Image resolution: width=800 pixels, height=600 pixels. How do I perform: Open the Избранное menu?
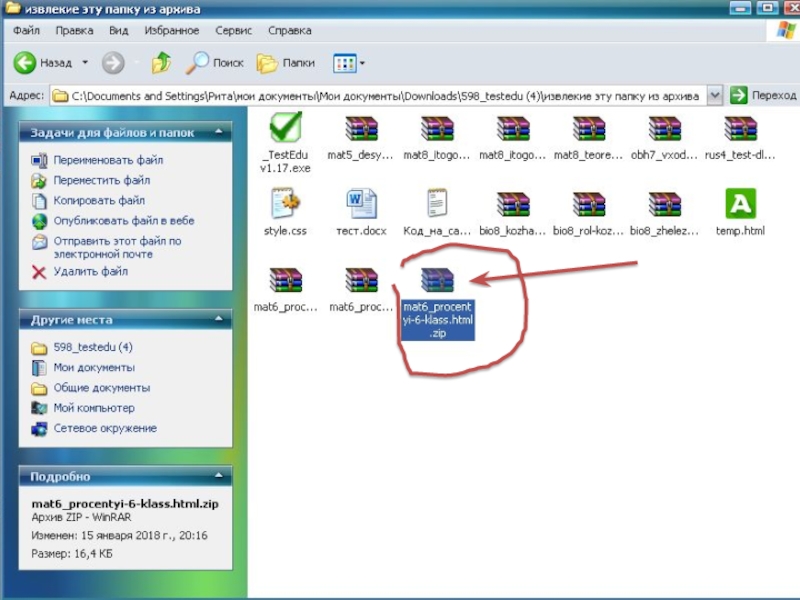[171, 31]
